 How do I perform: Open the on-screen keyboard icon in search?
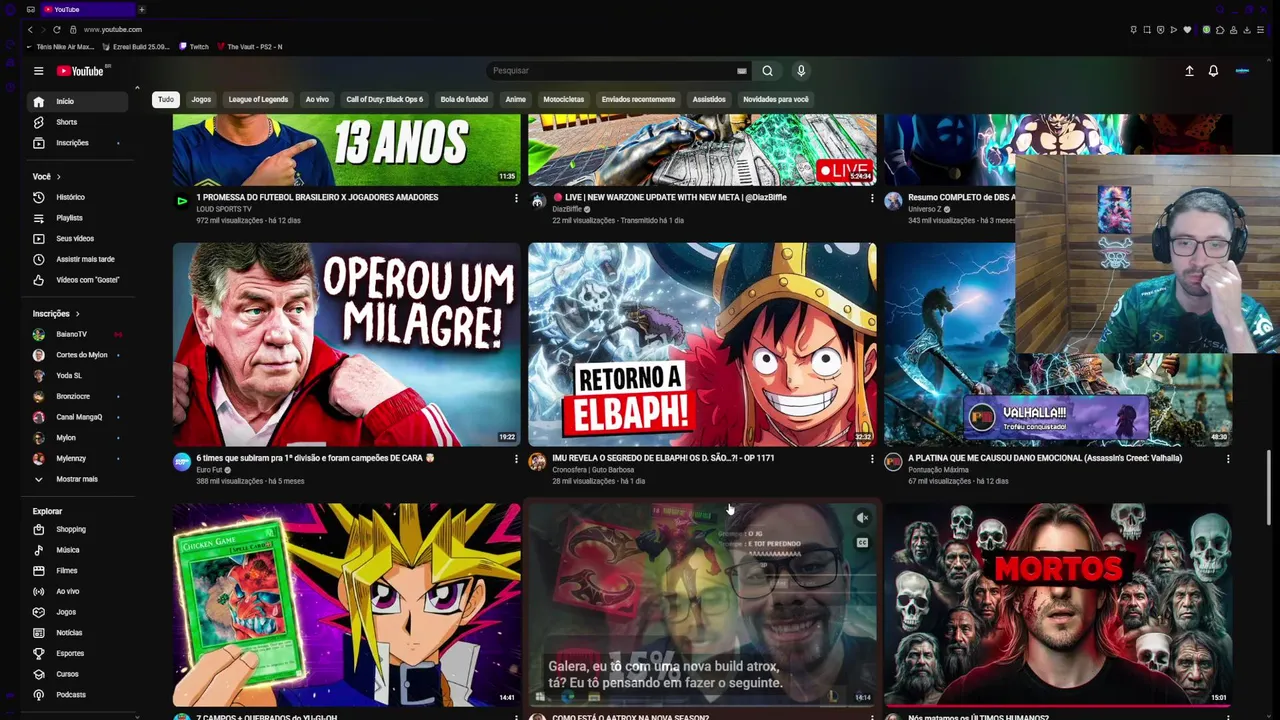[741, 71]
